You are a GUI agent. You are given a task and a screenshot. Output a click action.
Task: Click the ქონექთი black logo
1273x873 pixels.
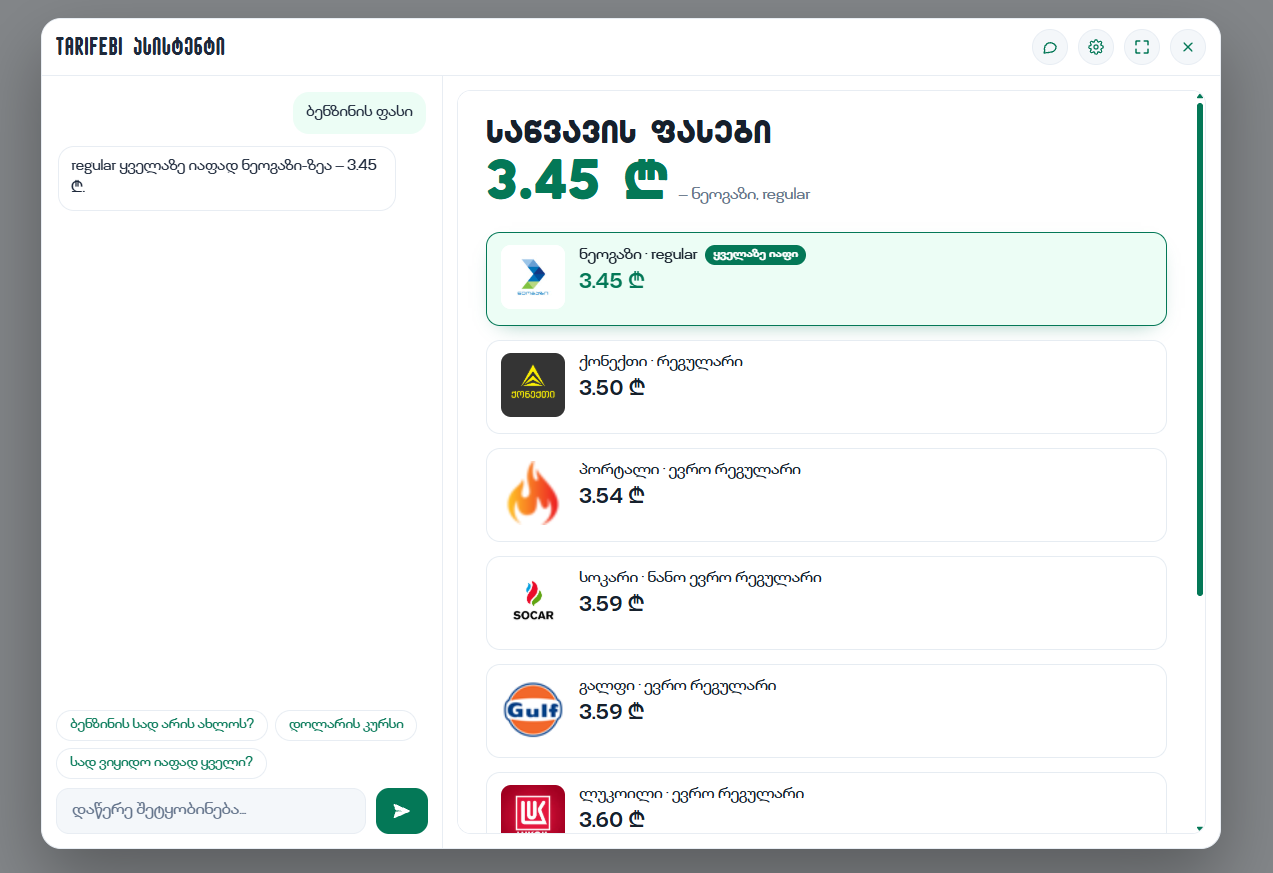533,385
